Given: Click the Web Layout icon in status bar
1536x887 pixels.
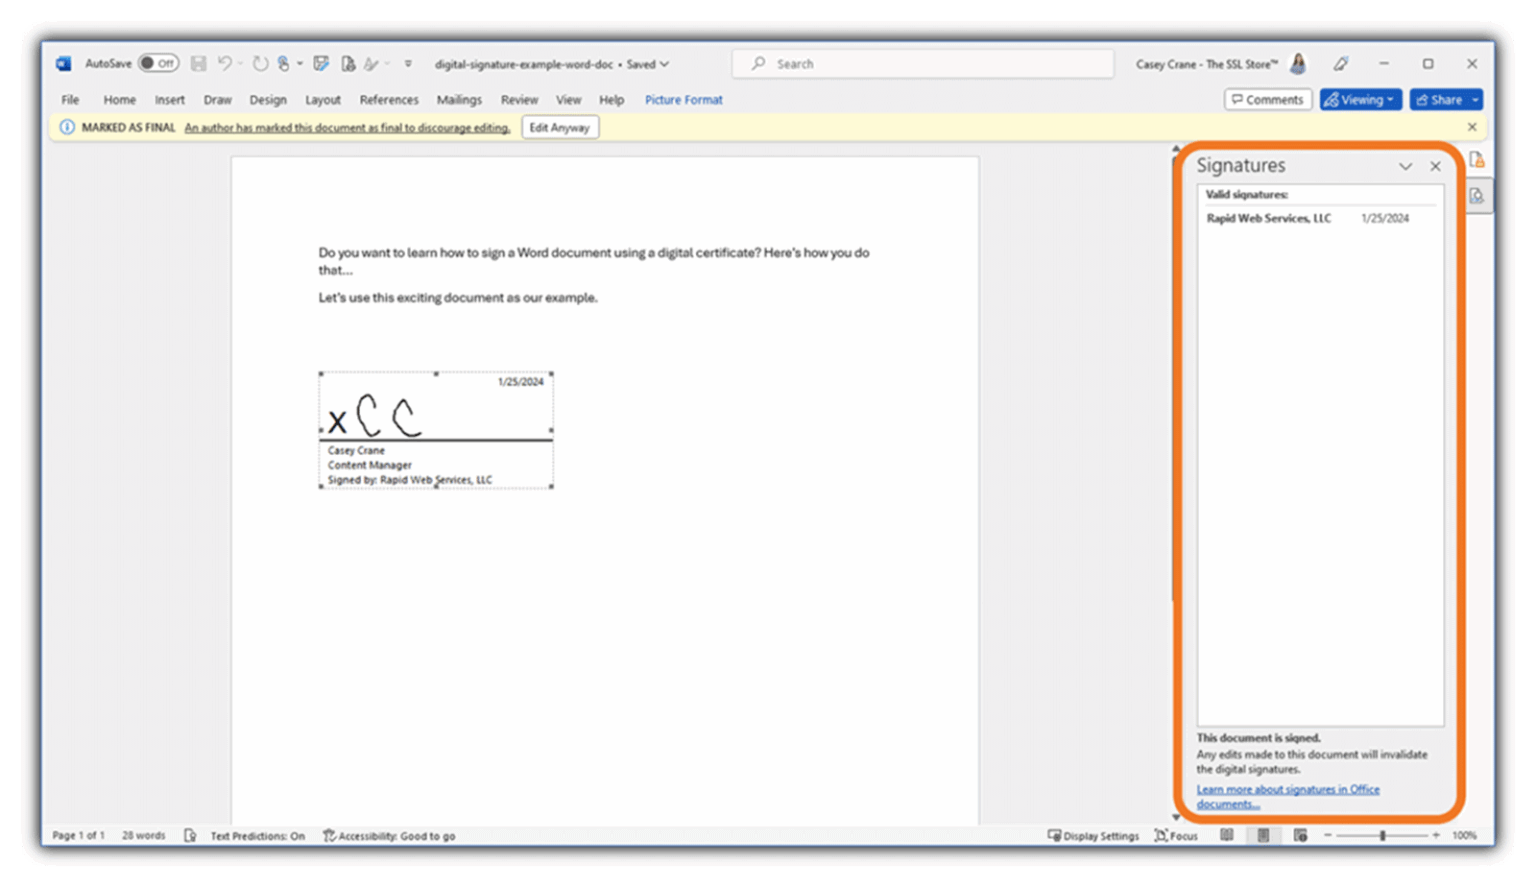Looking at the screenshot, I should pos(1300,836).
